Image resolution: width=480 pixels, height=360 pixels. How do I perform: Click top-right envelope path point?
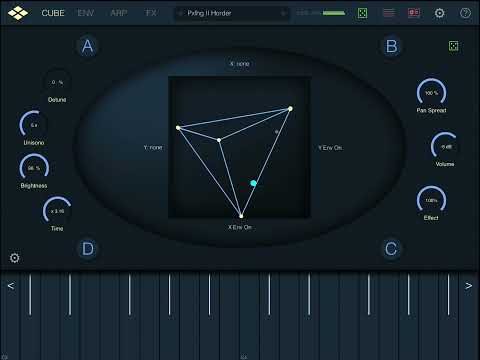click(290, 109)
